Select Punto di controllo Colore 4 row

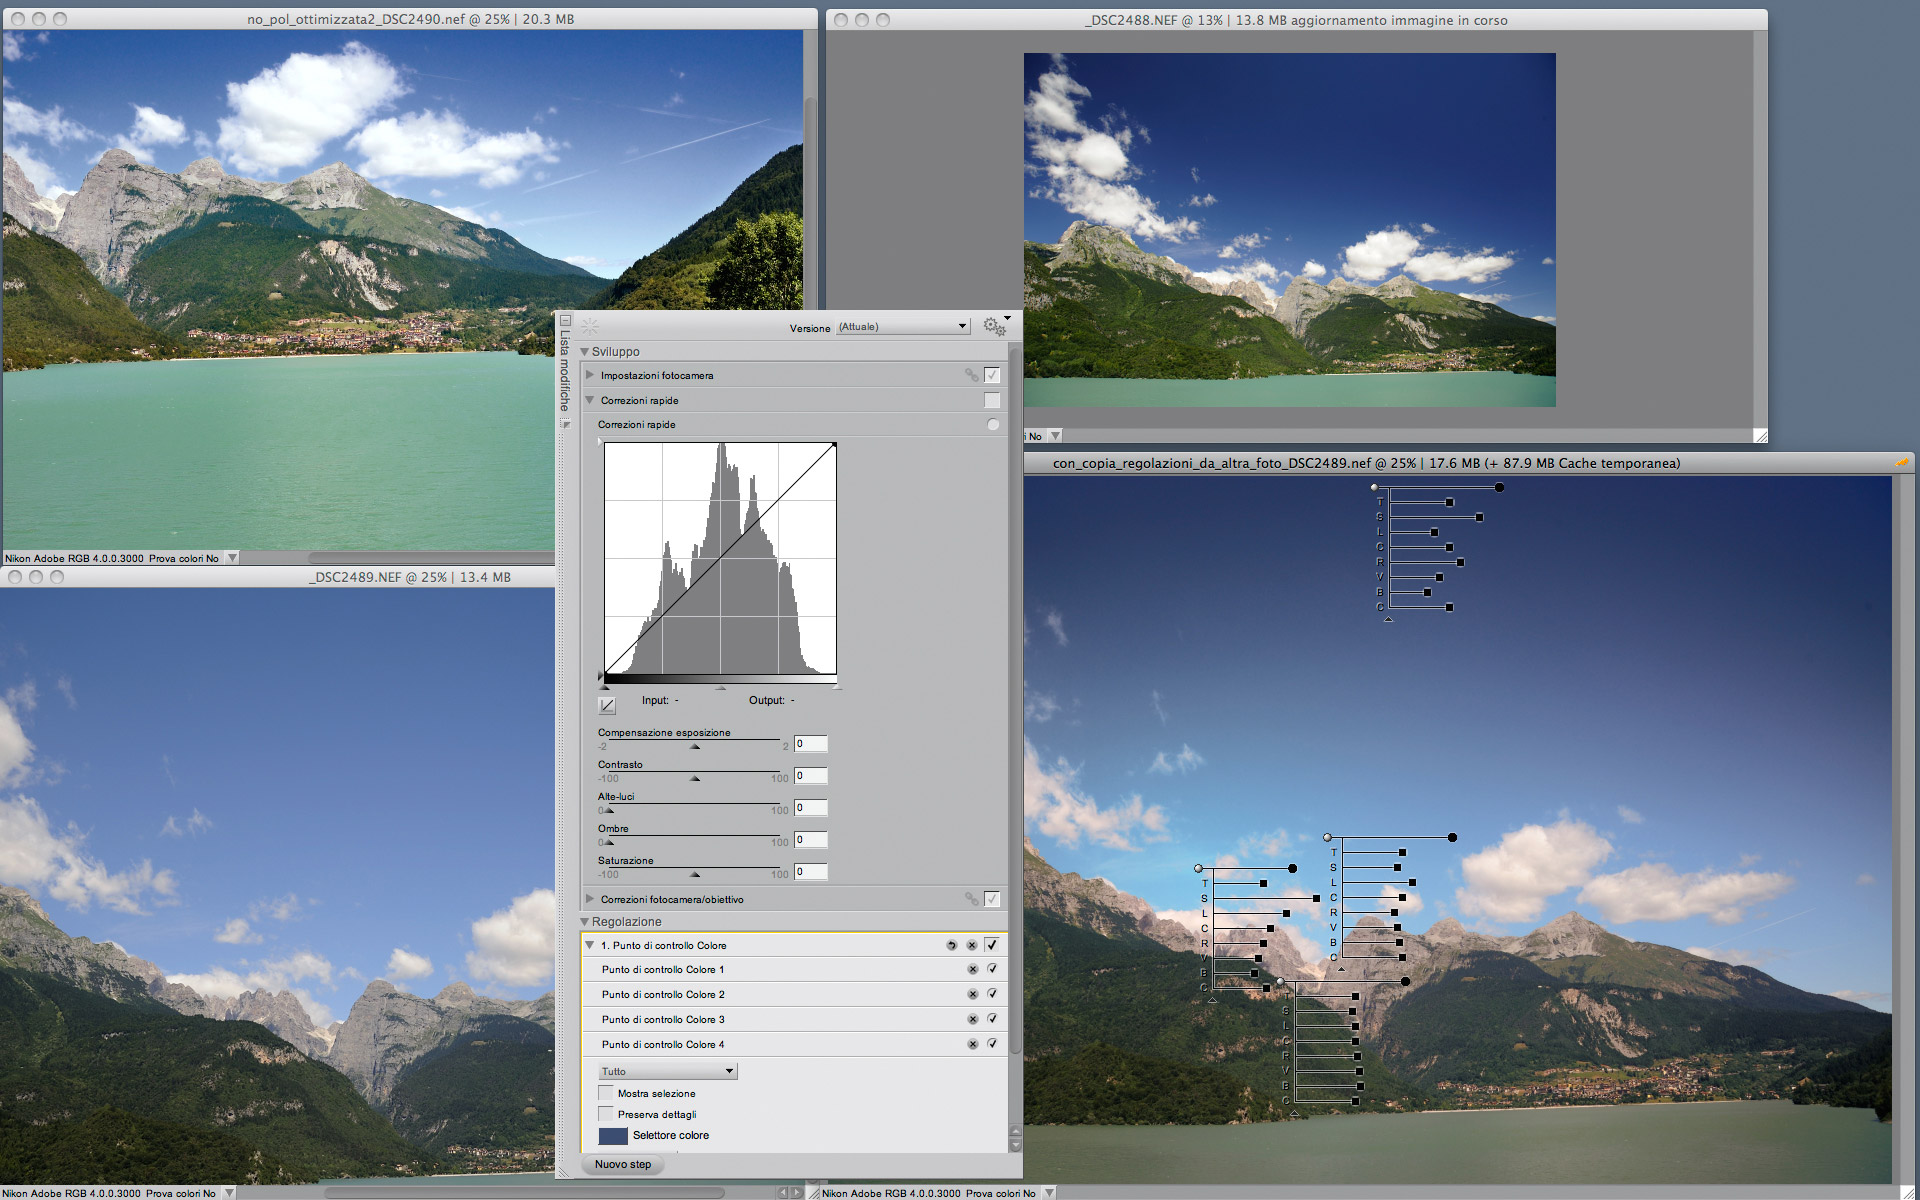coord(795,1044)
